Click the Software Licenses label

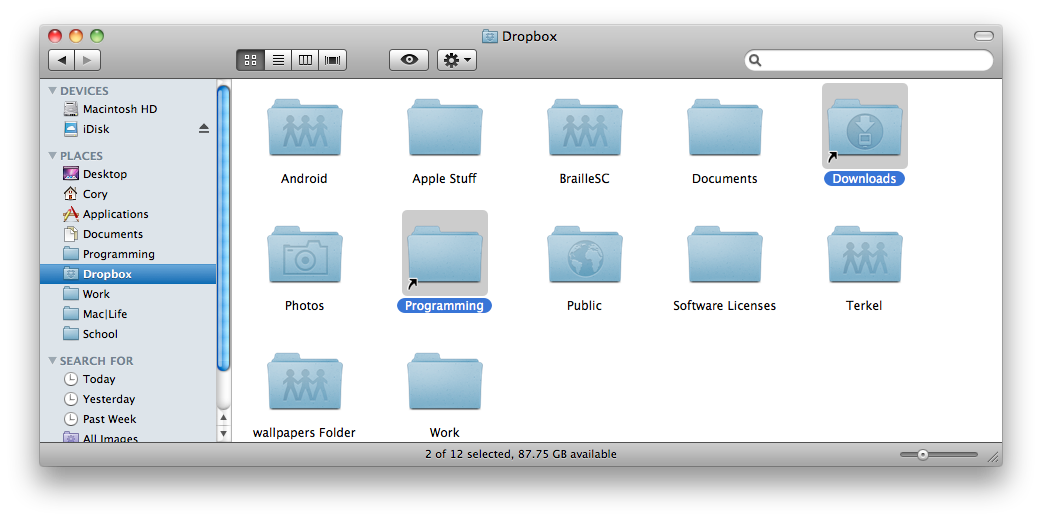[x=724, y=306]
